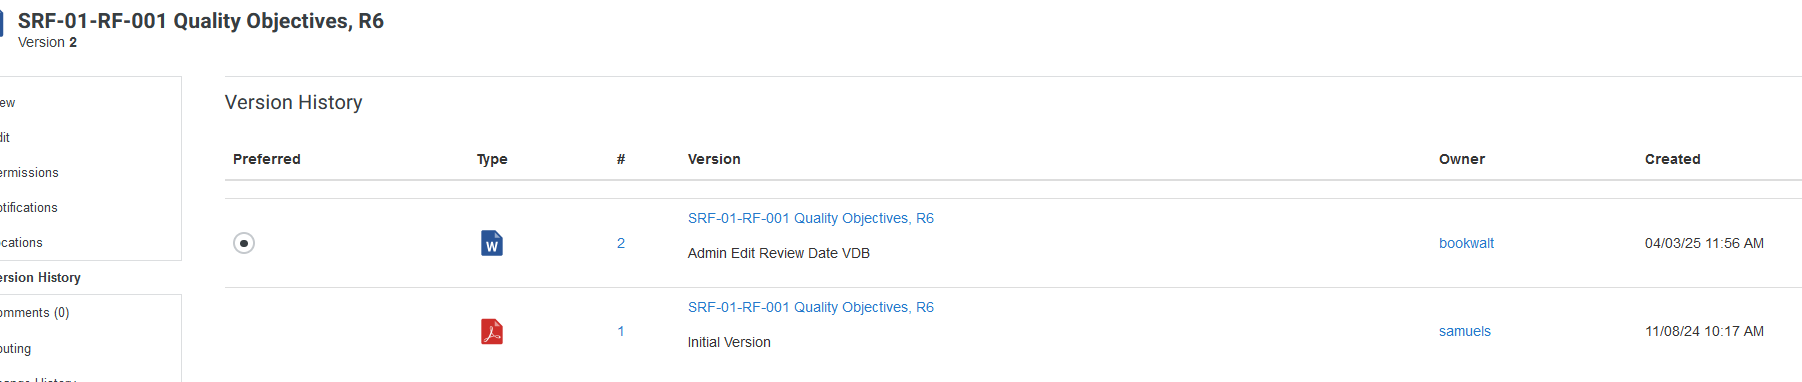Image resolution: width=1802 pixels, height=382 pixels.
Task: Open Permissions in the sidebar menu
Action: click(x=29, y=173)
